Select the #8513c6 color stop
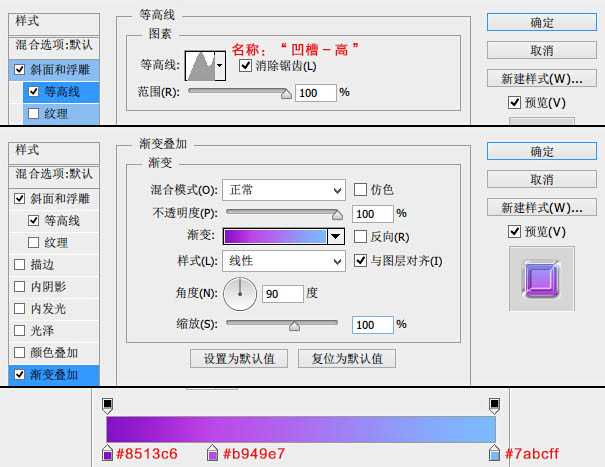This screenshot has width=605, height=467. click(107, 453)
